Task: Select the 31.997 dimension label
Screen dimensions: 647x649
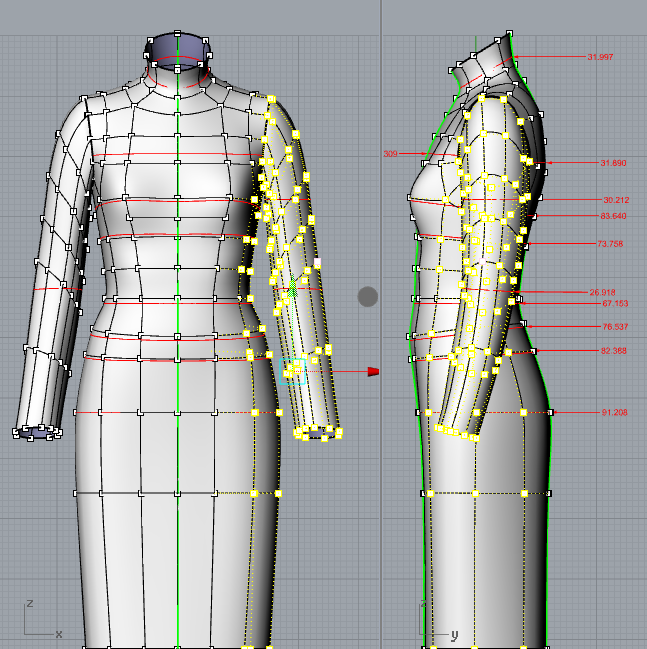Action: click(x=600, y=57)
